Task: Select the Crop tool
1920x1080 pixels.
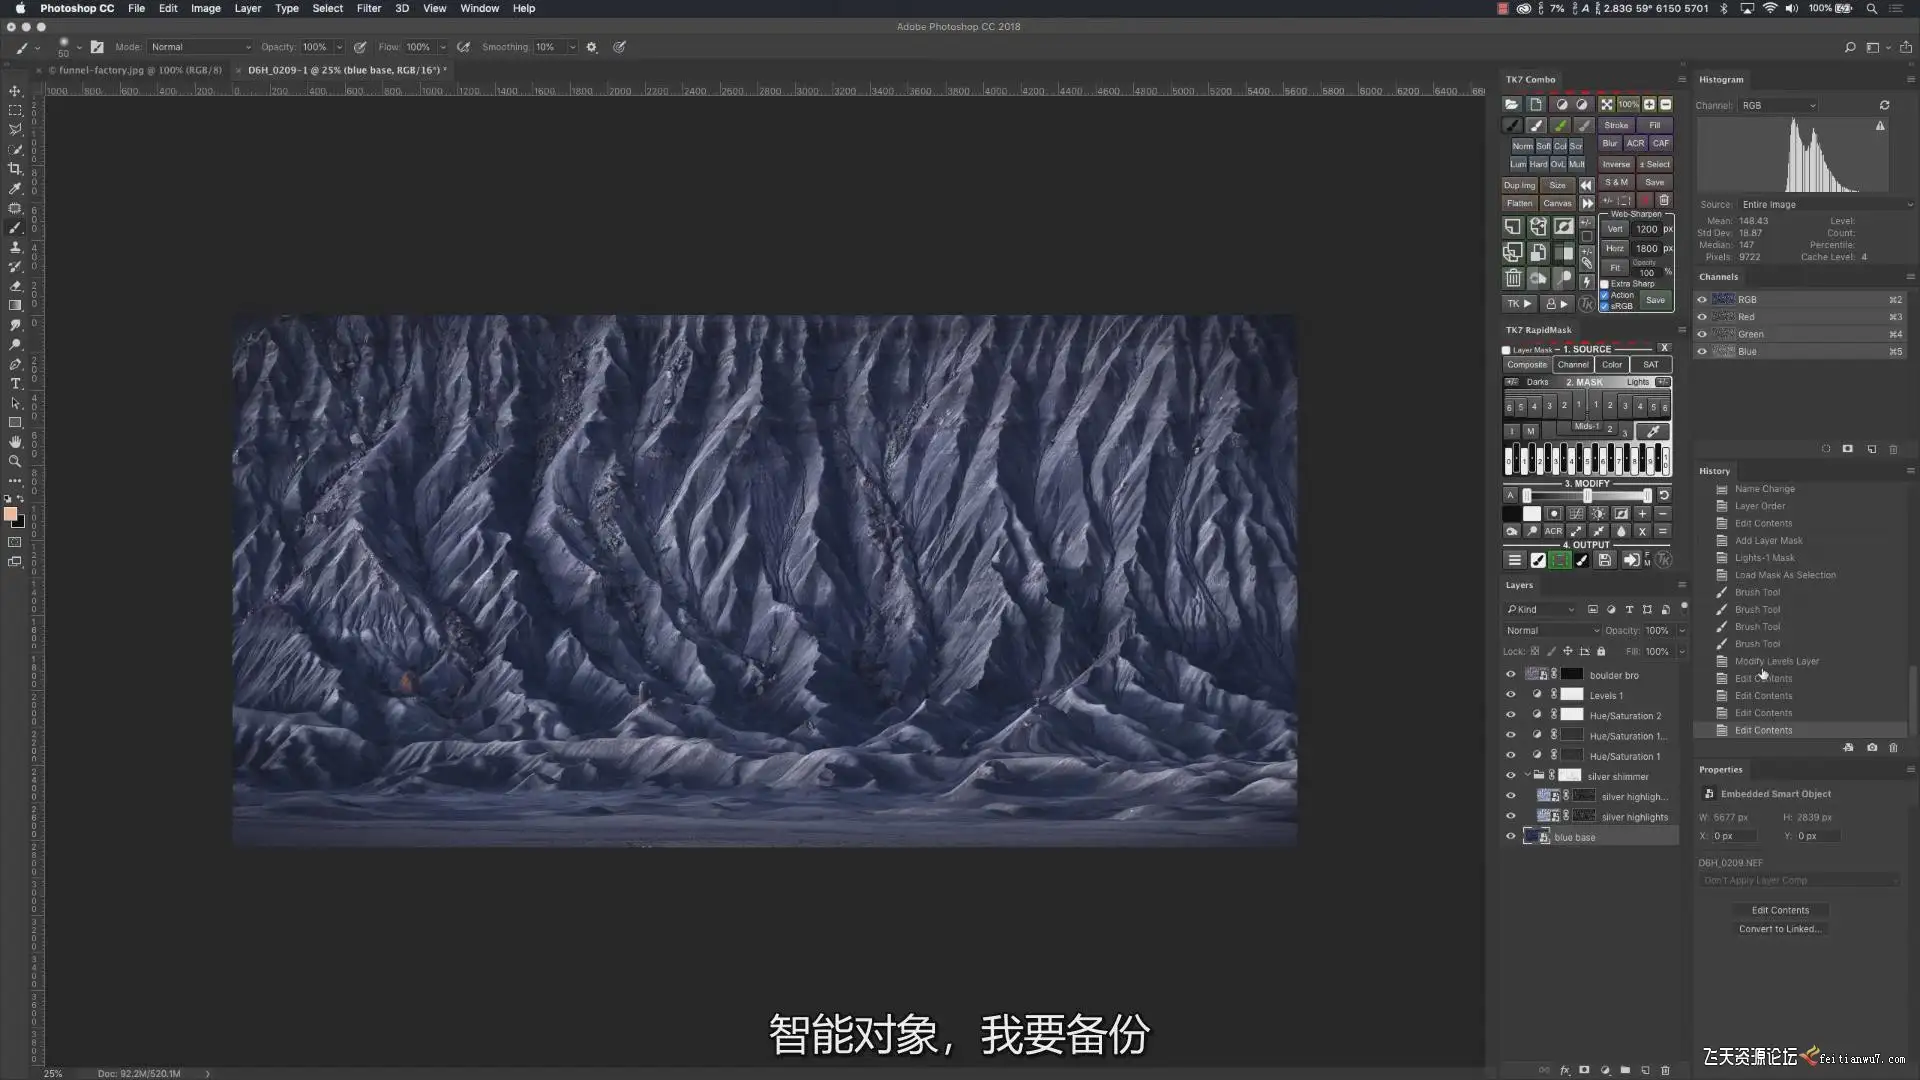Action: [15, 169]
